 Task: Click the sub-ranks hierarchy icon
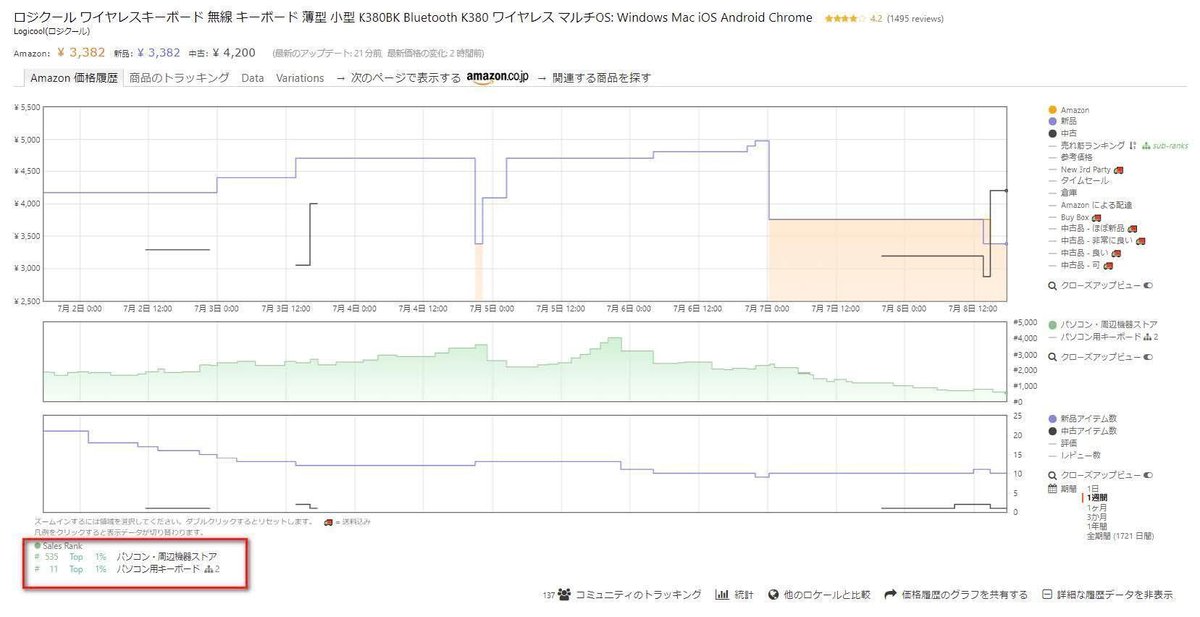tap(1145, 145)
